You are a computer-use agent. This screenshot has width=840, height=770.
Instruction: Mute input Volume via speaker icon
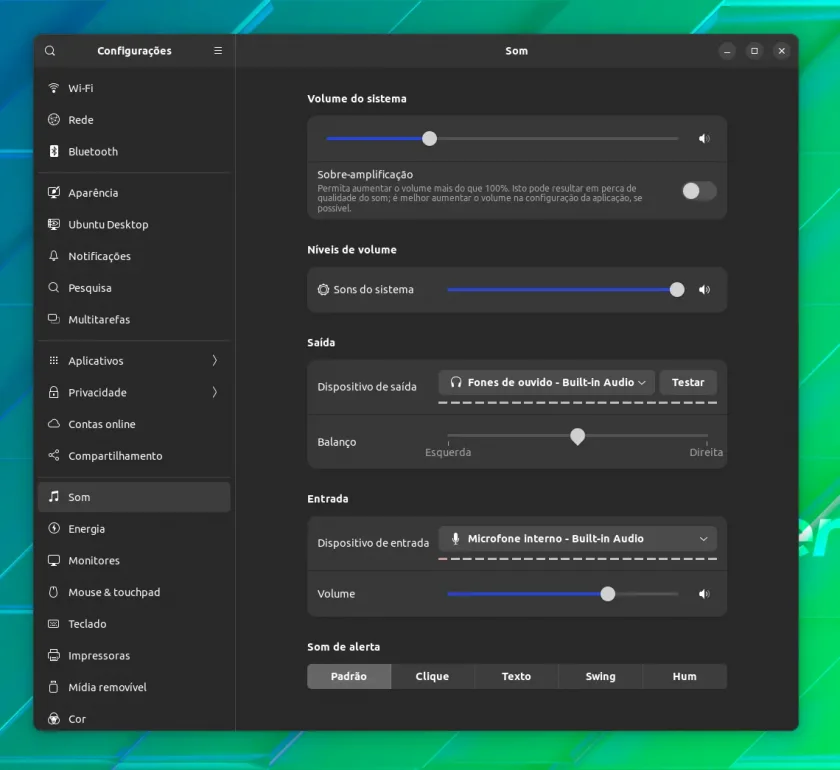click(x=704, y=594)
